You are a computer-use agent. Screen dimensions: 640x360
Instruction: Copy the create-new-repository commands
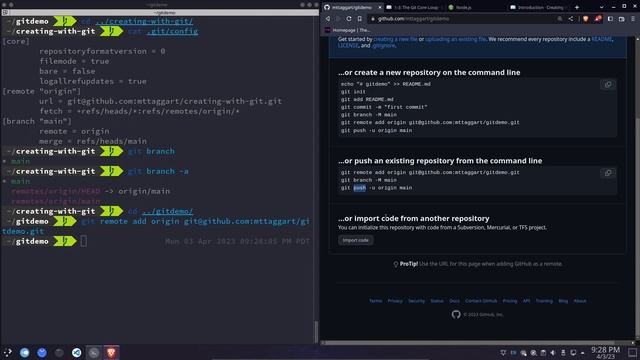(x=608, y=84)
